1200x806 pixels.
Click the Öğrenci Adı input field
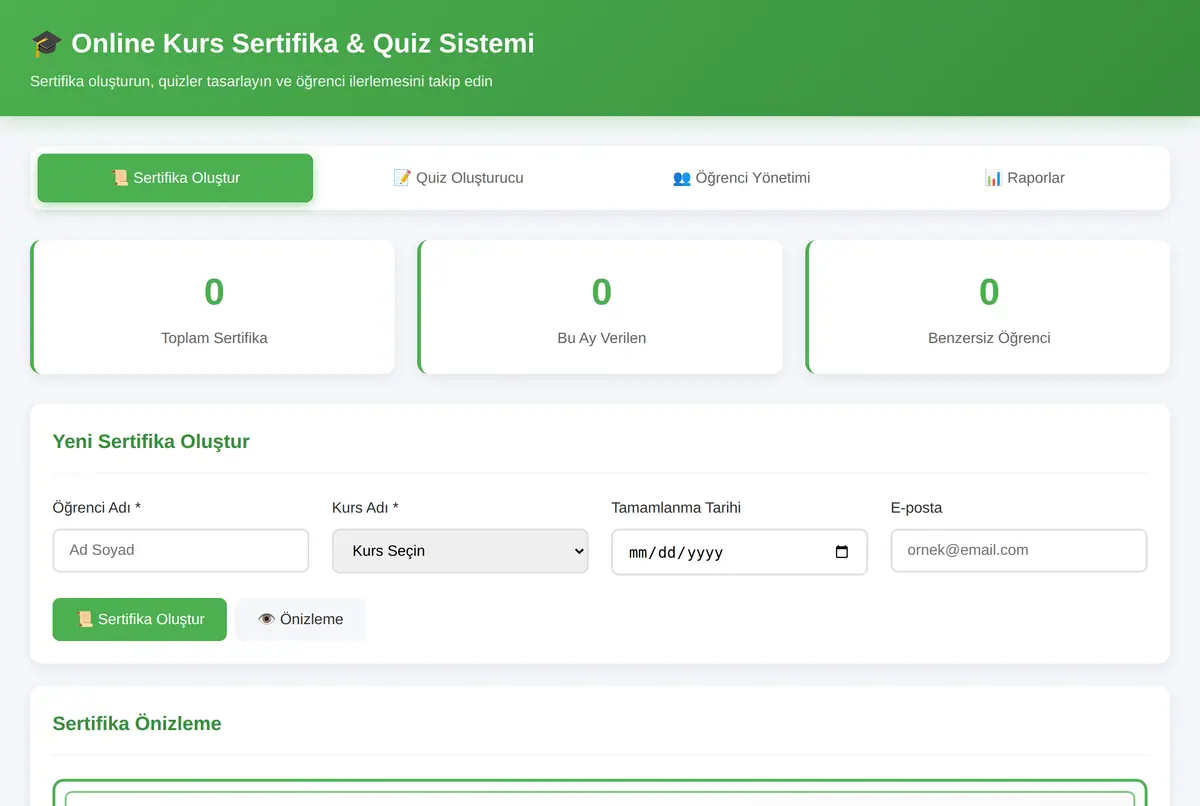(181, 551)
